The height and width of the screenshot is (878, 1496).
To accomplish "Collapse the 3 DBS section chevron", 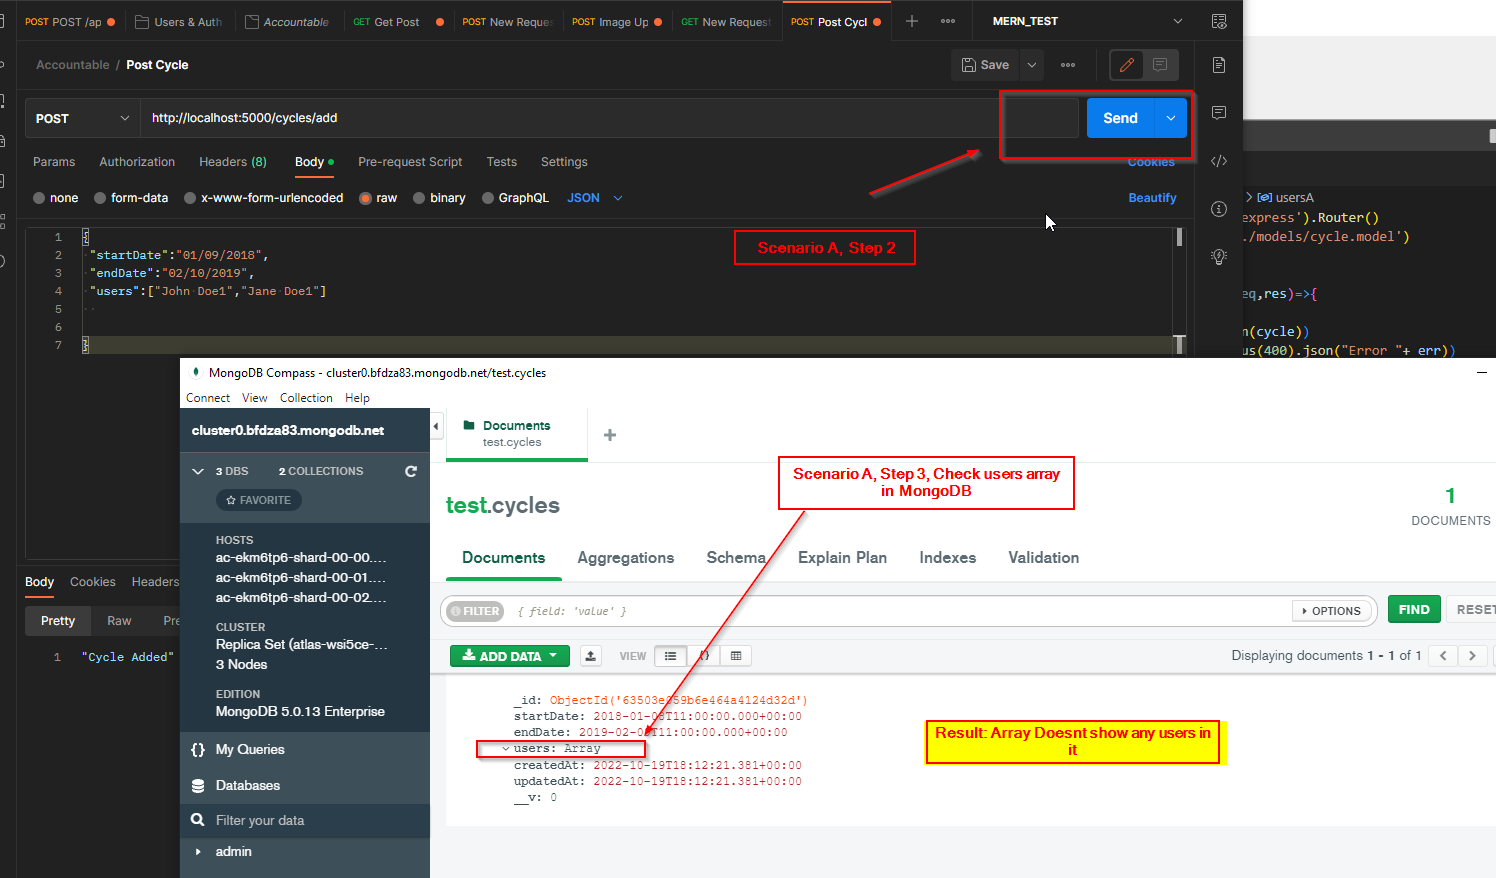I will (x=198, y=471).
